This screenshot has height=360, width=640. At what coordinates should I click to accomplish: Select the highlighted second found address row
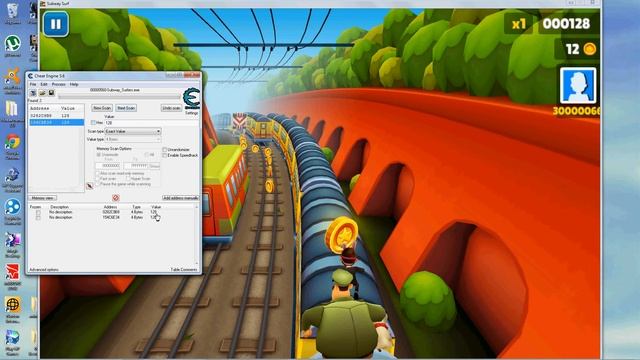coord(56,122)
